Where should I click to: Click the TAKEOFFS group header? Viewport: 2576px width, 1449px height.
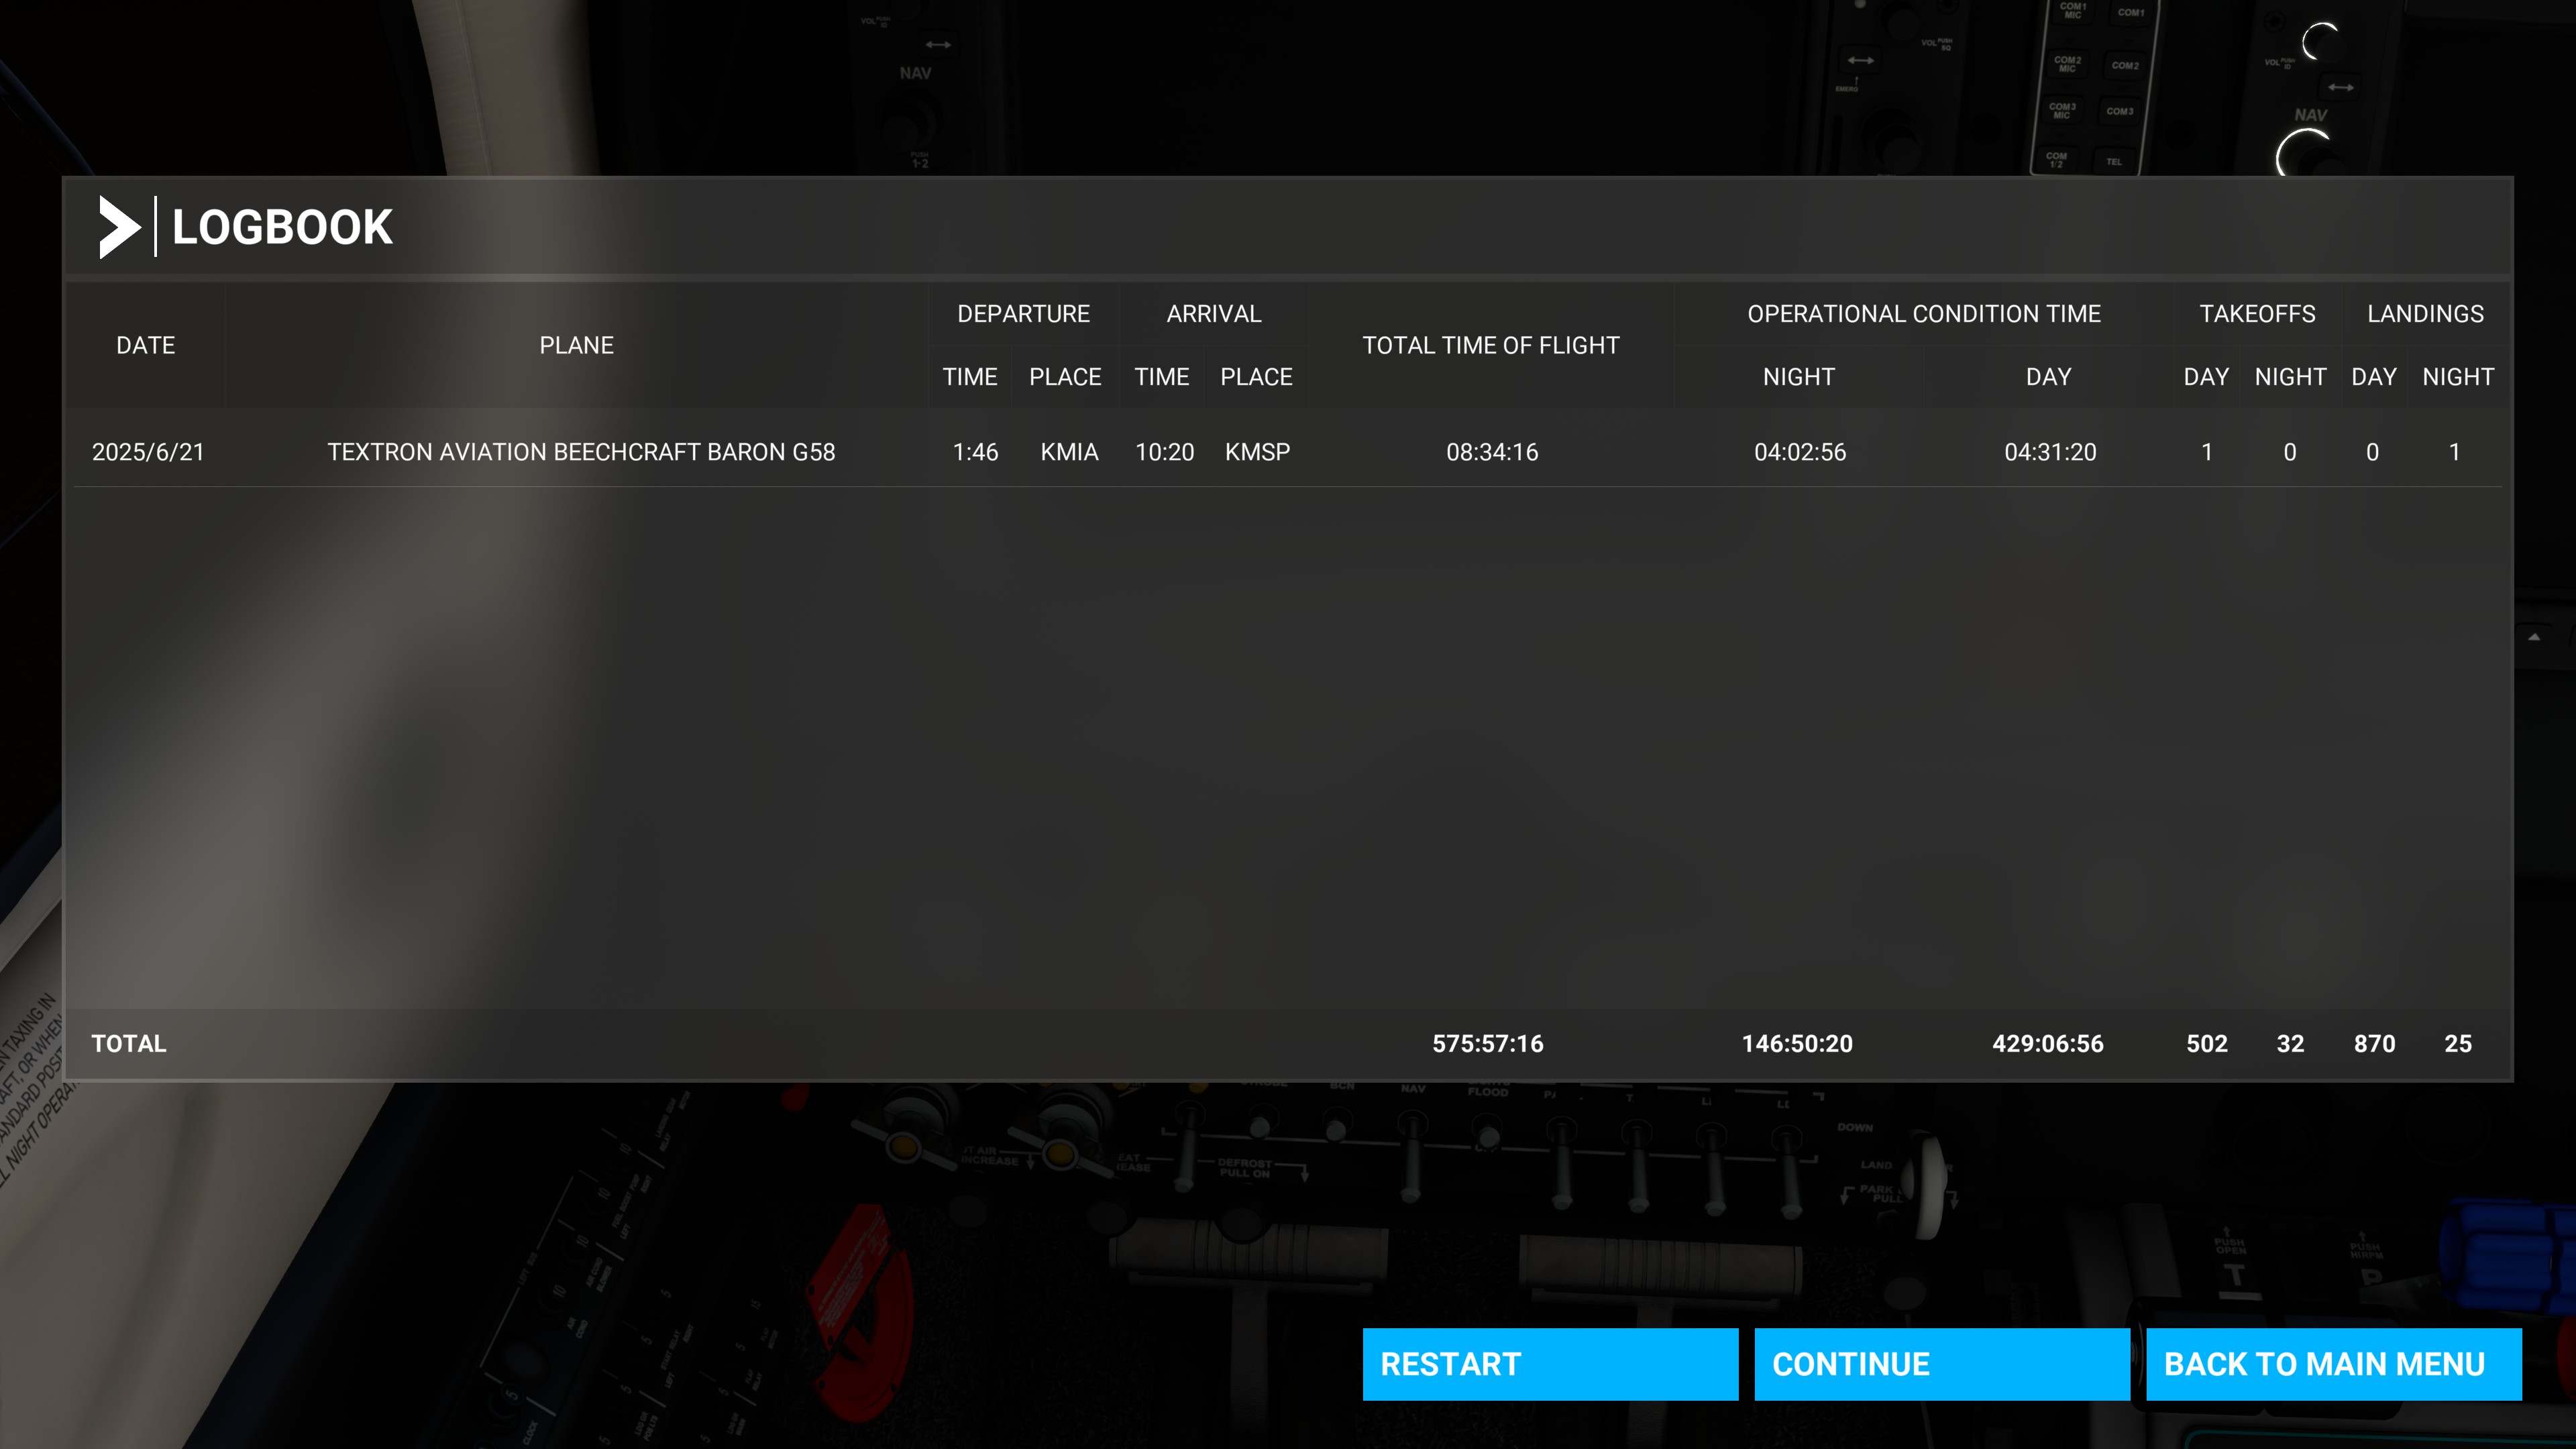click(x=2257, y=314)
